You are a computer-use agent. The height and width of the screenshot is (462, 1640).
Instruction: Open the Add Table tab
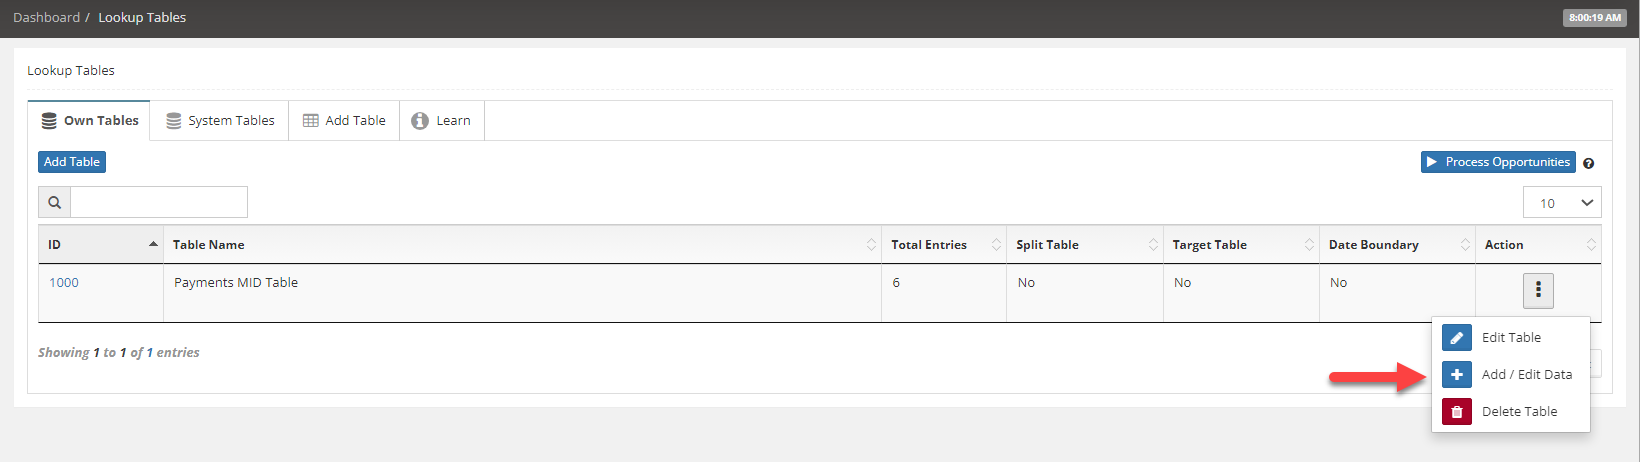pos(344,121)
